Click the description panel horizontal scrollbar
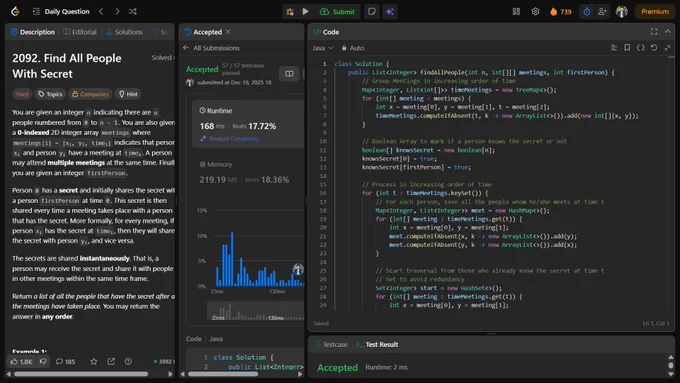Screen dimensions: 680x383 [x=81, y=374]
